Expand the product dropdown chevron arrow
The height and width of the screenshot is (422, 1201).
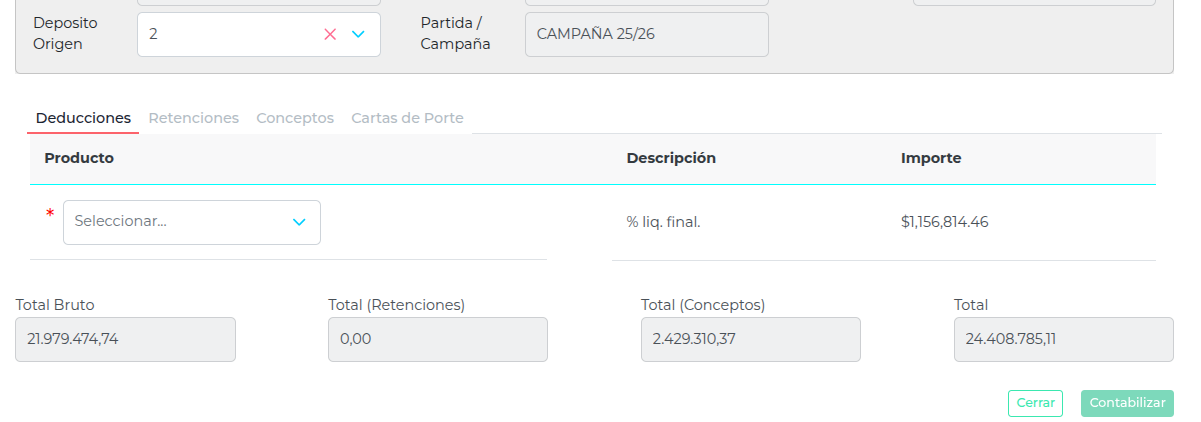point(299,222)
